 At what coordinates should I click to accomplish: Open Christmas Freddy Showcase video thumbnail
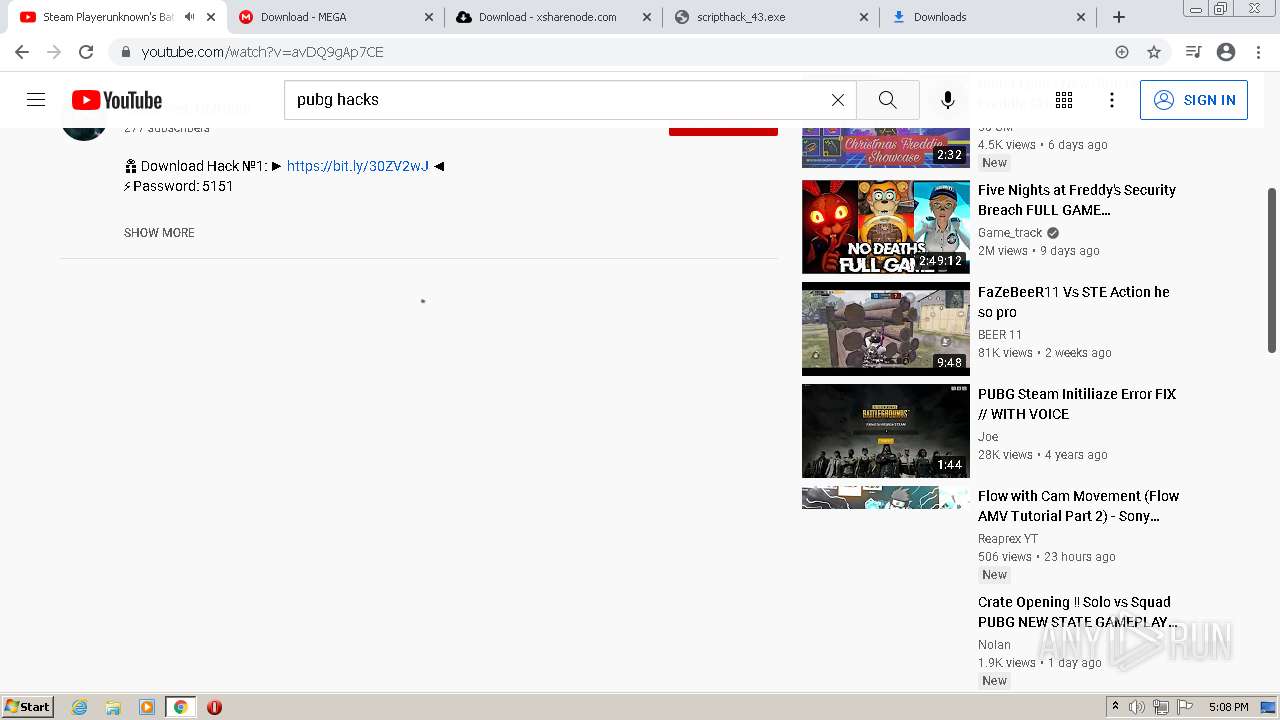pos(886,147)
